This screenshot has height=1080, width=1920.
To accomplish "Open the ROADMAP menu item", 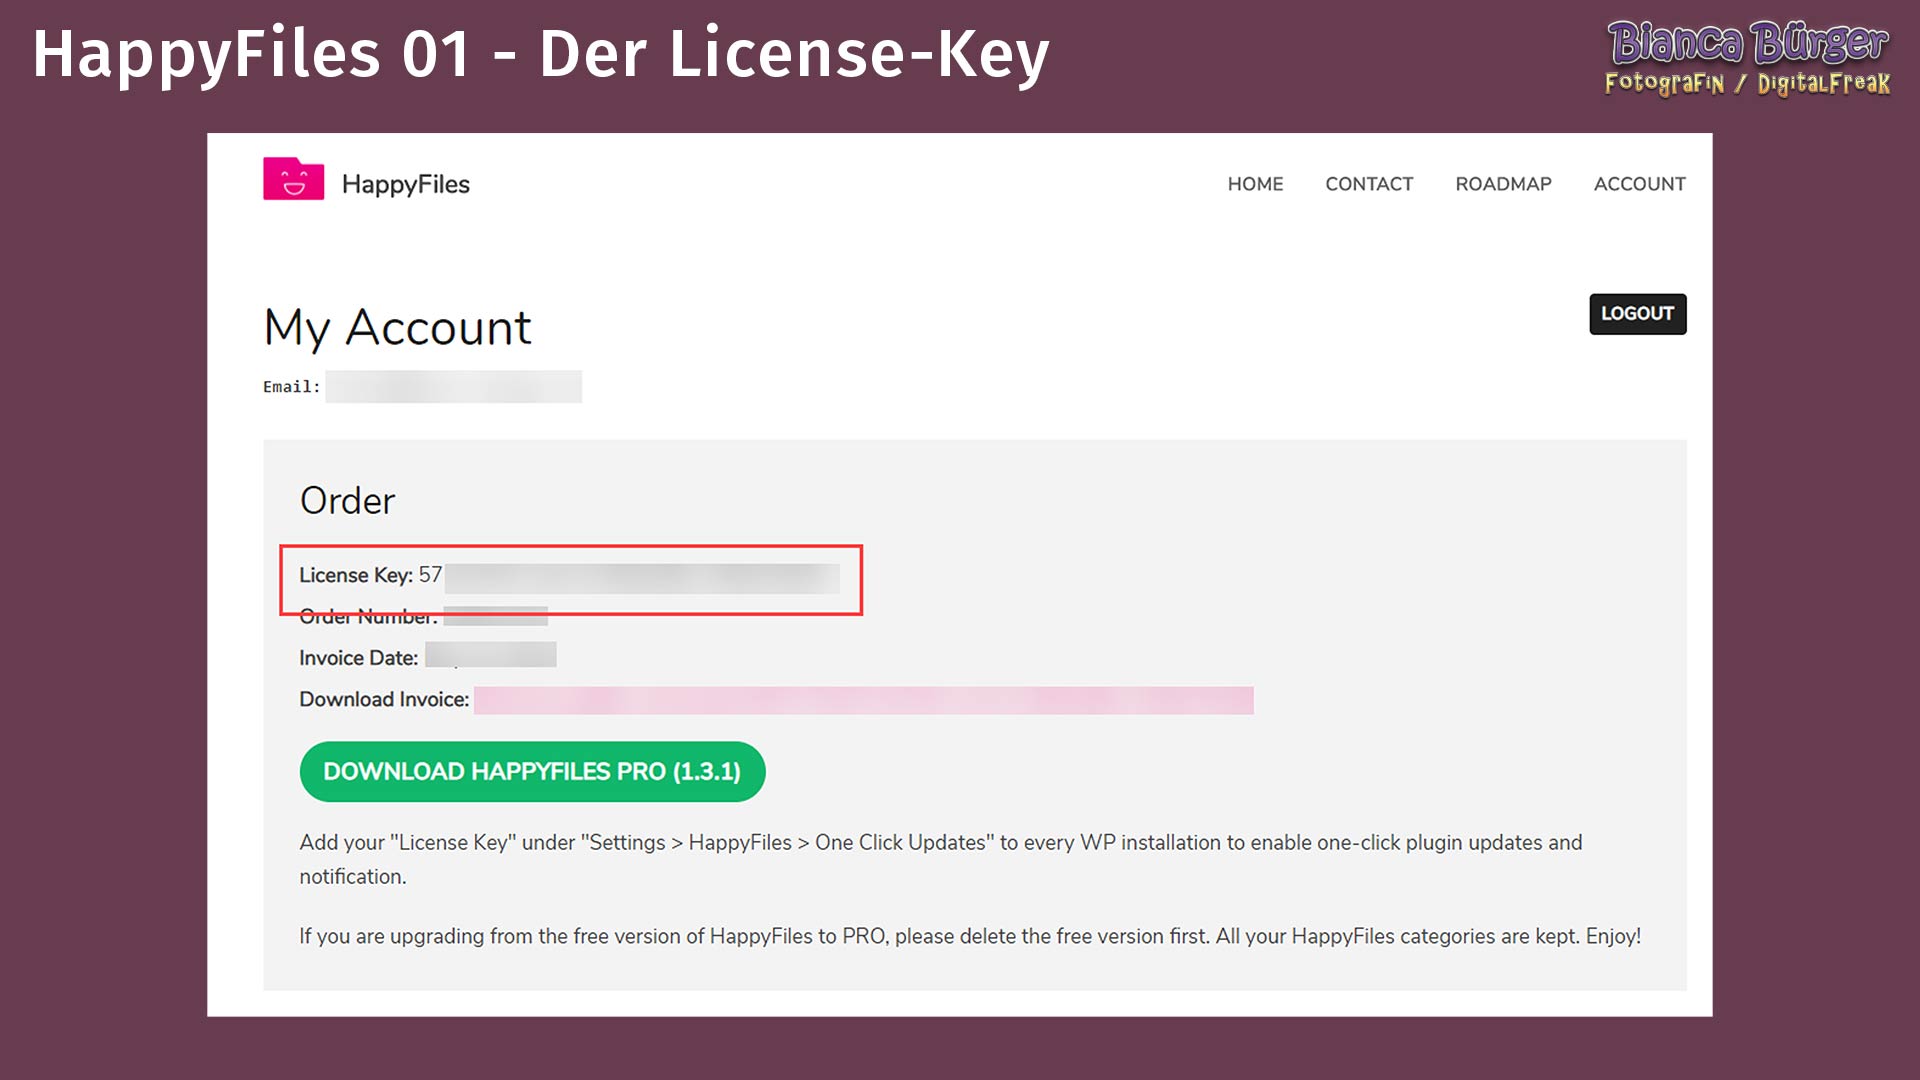I will coord(1503,184).
